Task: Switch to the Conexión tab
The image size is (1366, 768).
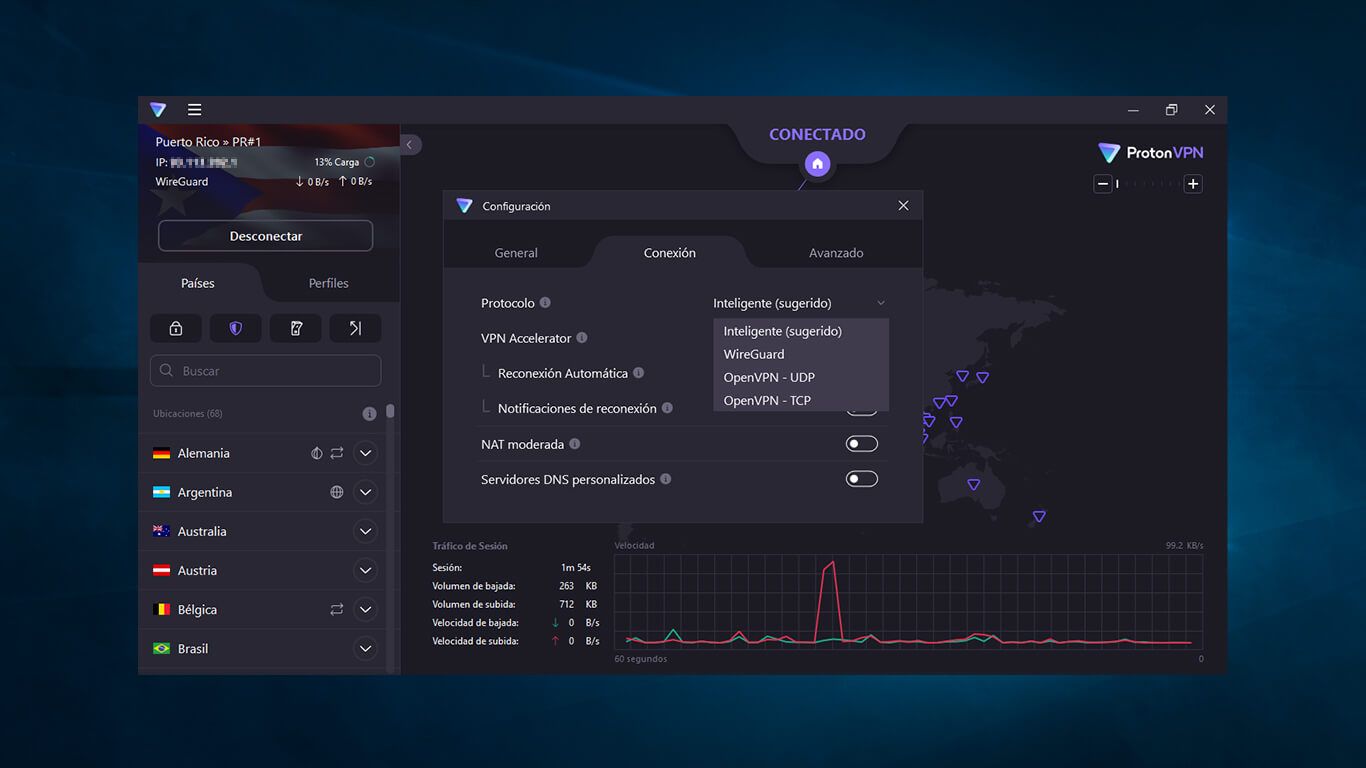Action: (x=670, y=253)
